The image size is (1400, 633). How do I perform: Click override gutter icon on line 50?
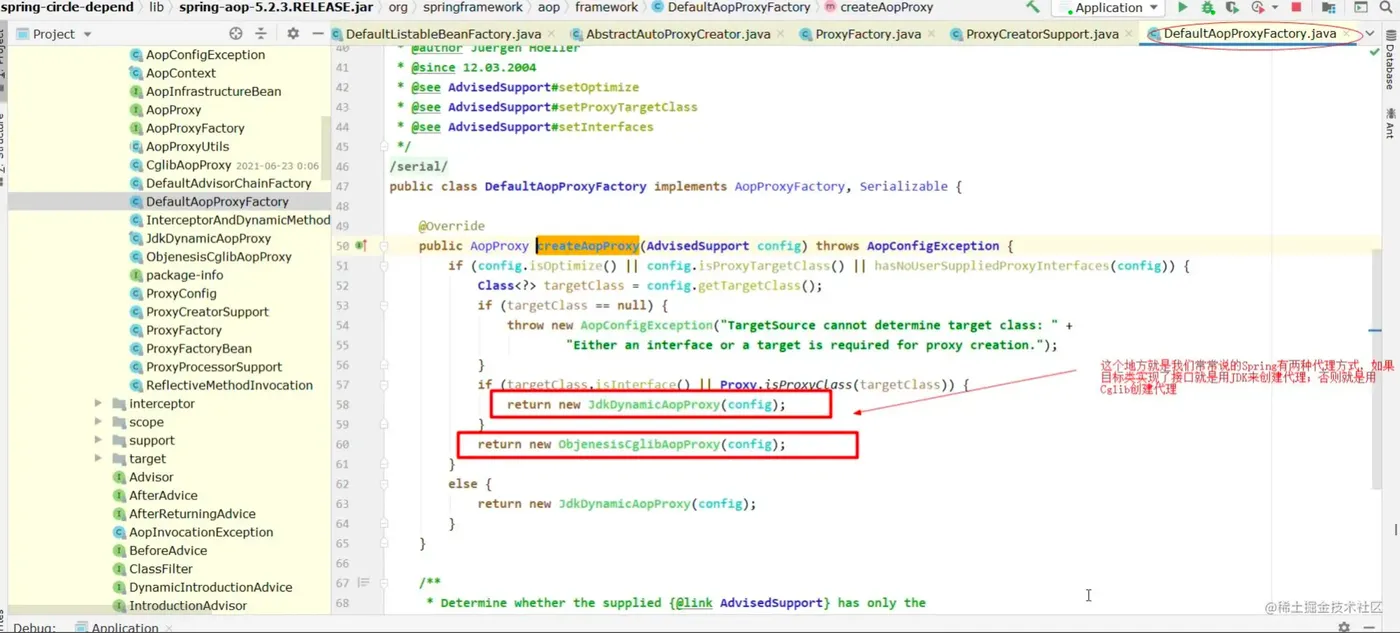(x=361, y=245)
